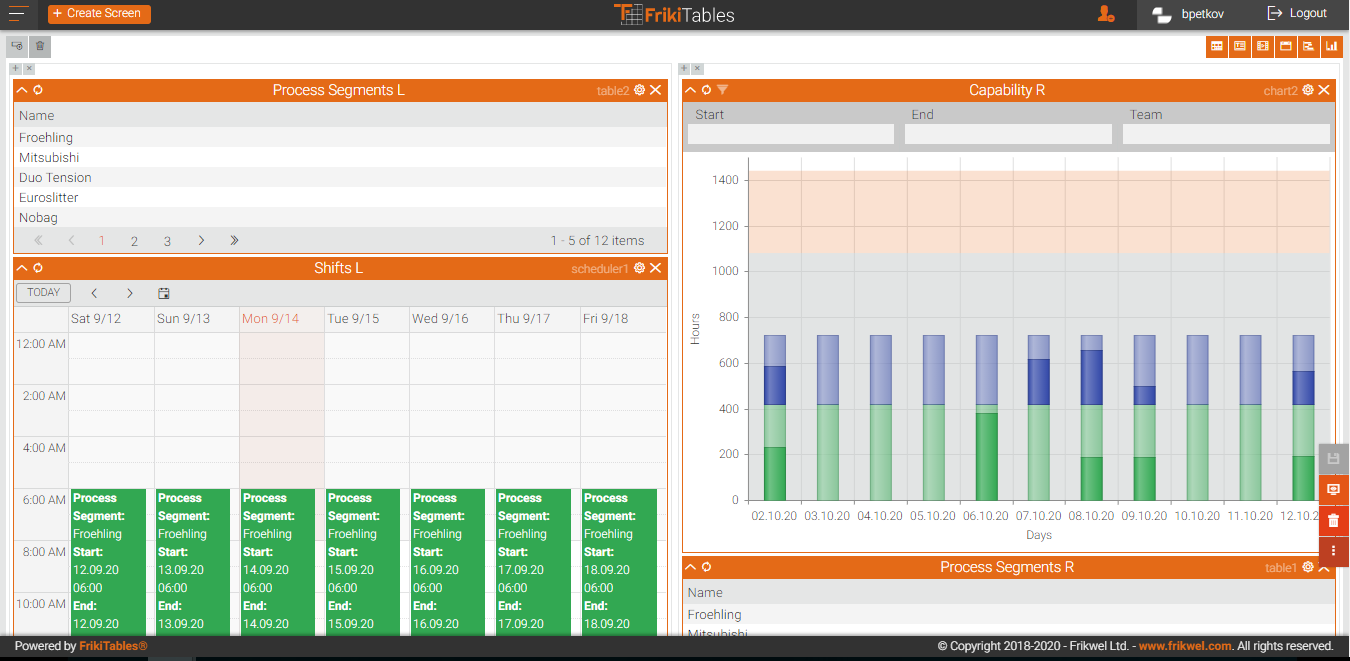
Task: Click the Team filter input field
Action: (x=1226, y=134)
